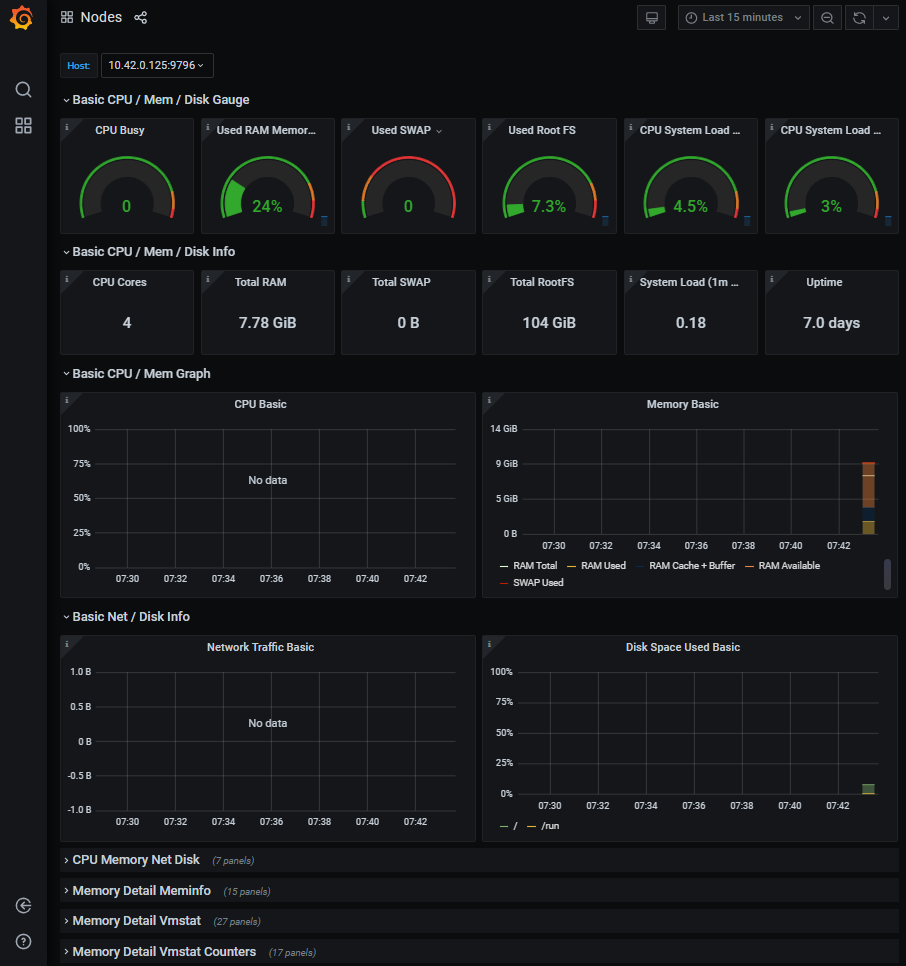The image size is (906, 966).
Task: Activate the cycle view mode monitor icon
Action: click(652, 18)
